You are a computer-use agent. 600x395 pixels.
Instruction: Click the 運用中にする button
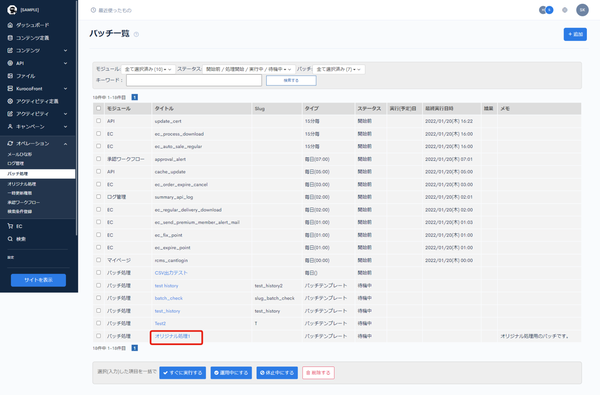[231, 372]
